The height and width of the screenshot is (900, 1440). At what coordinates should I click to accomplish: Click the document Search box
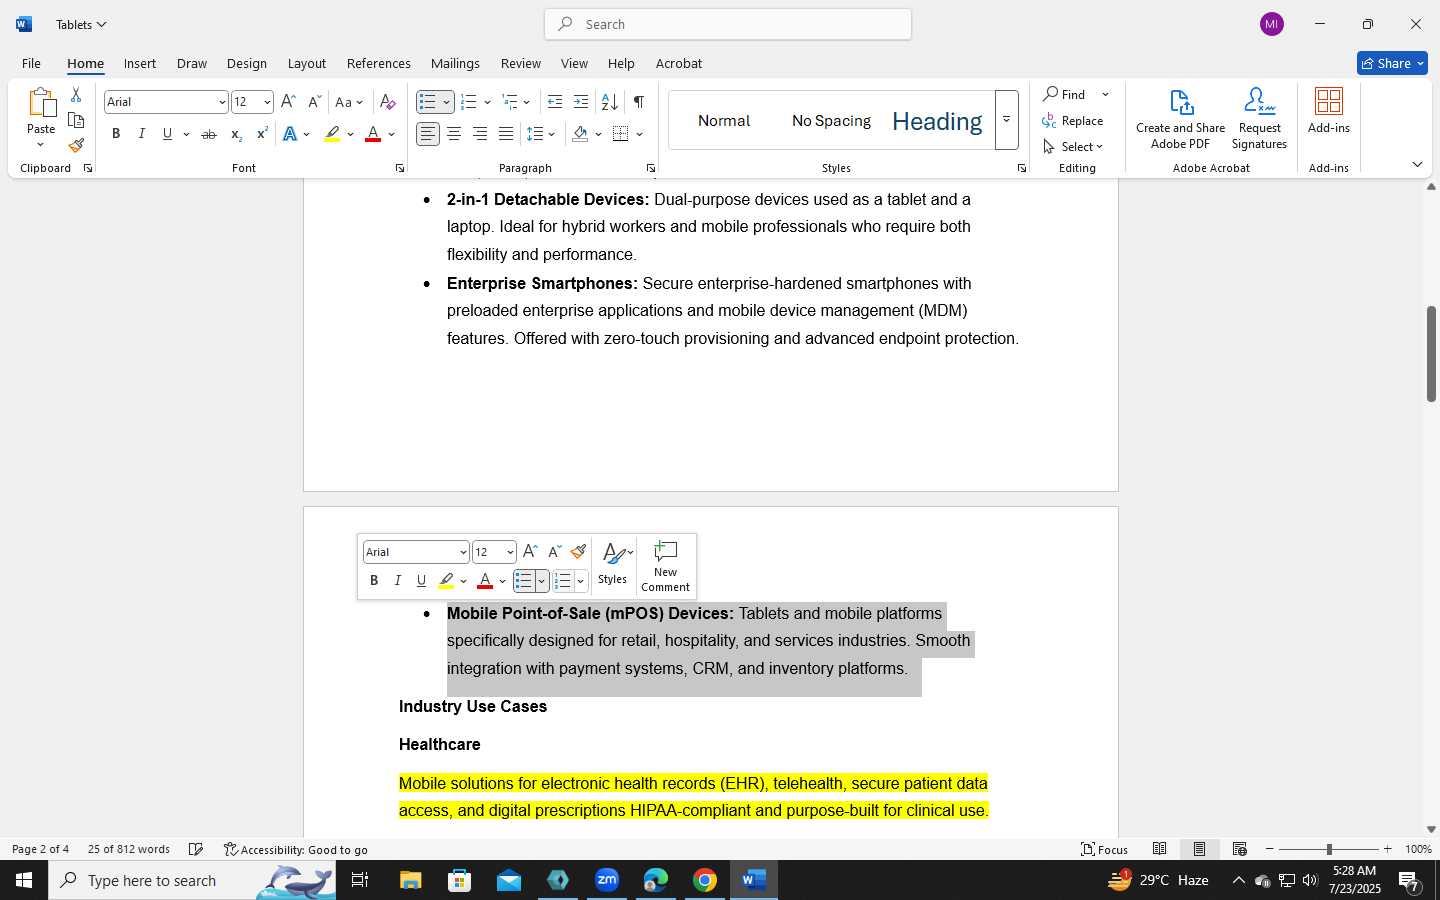pyautogui.click(x=728, y=24)
